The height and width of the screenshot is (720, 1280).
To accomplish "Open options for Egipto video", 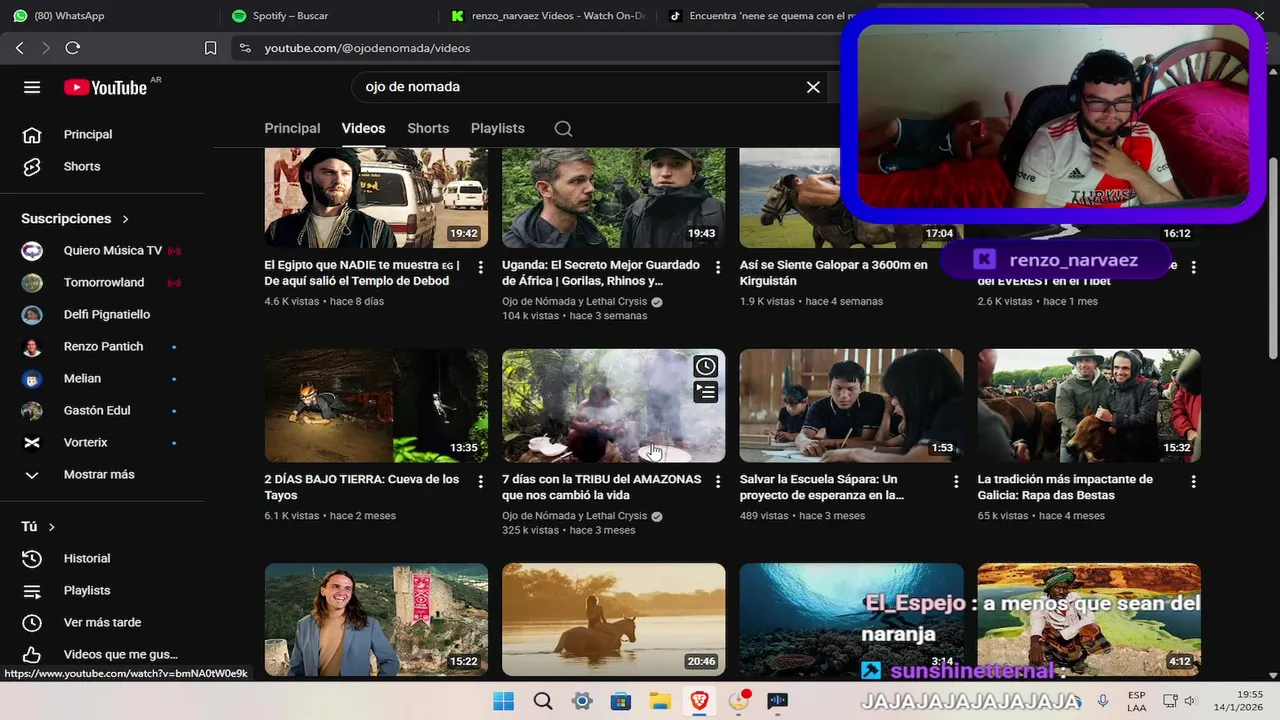I will pos(480,267).
